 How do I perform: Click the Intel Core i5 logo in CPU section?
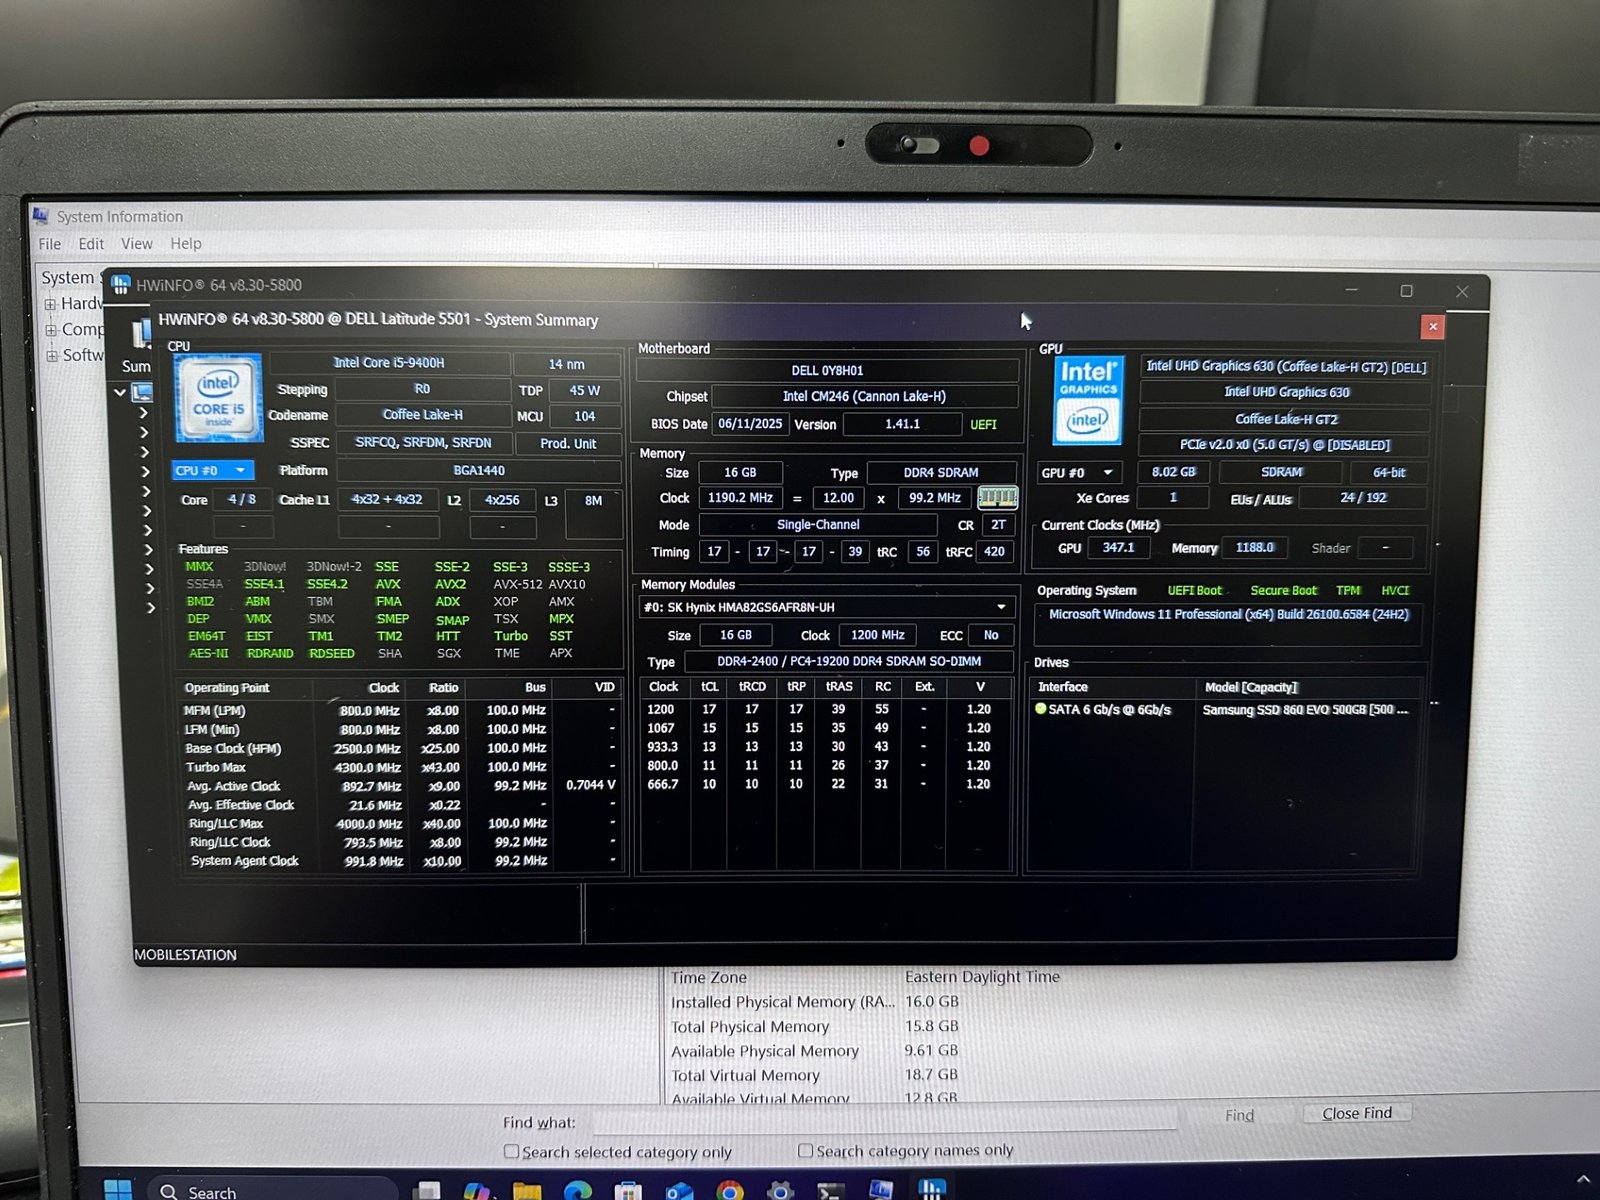(217, 398)
